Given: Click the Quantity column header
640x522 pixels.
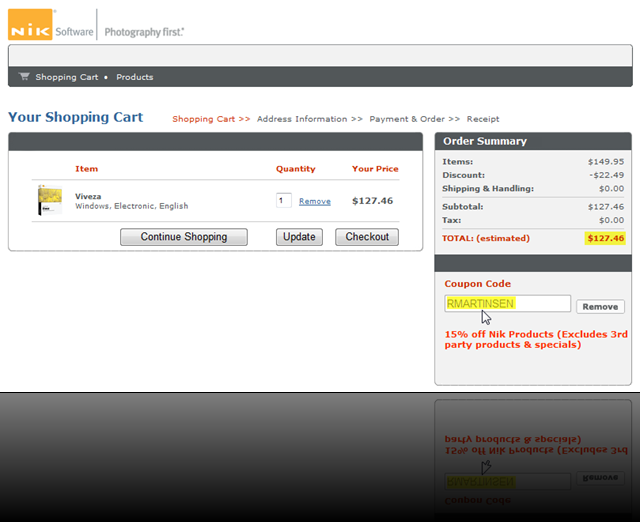Looking at the screenshot, I should pyautogui.click(x=296, y=169).
